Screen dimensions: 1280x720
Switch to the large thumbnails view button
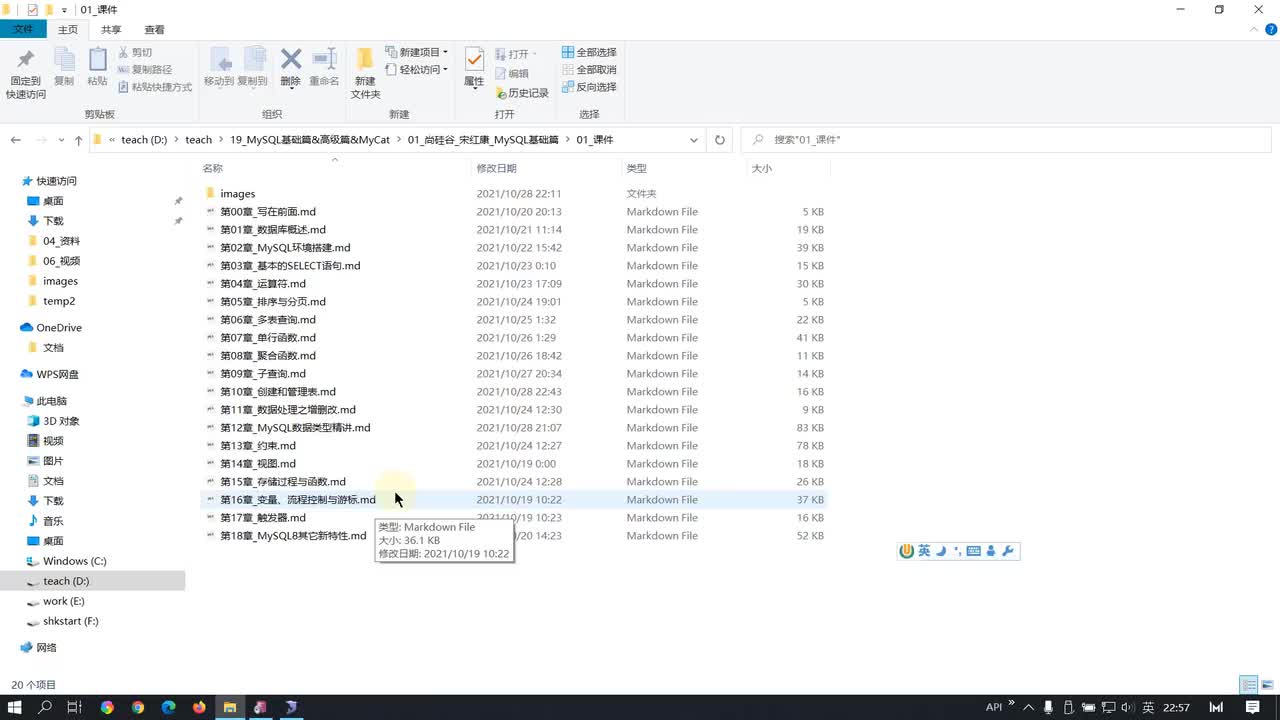[x=1266, y=685]
